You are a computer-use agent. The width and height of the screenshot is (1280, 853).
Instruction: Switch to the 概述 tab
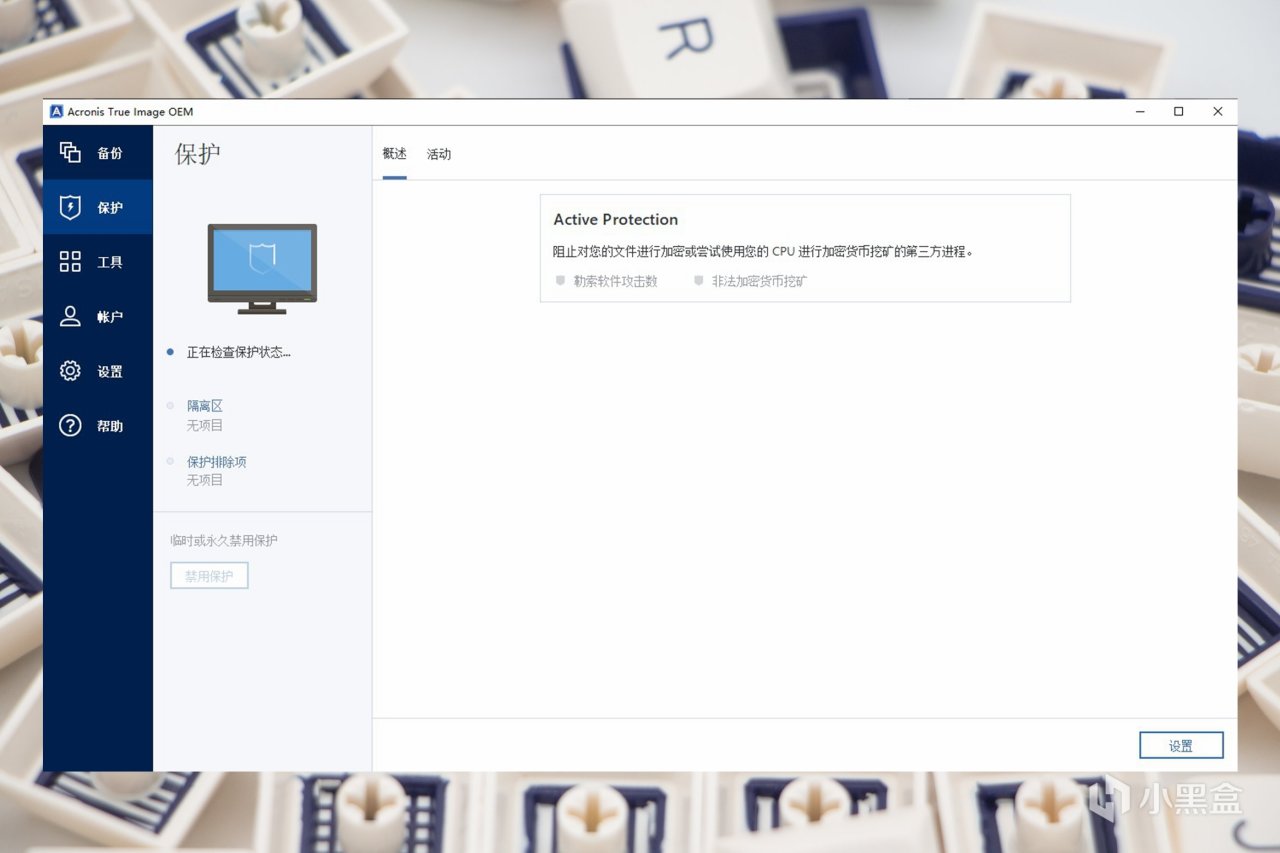(x=395, y=154)
